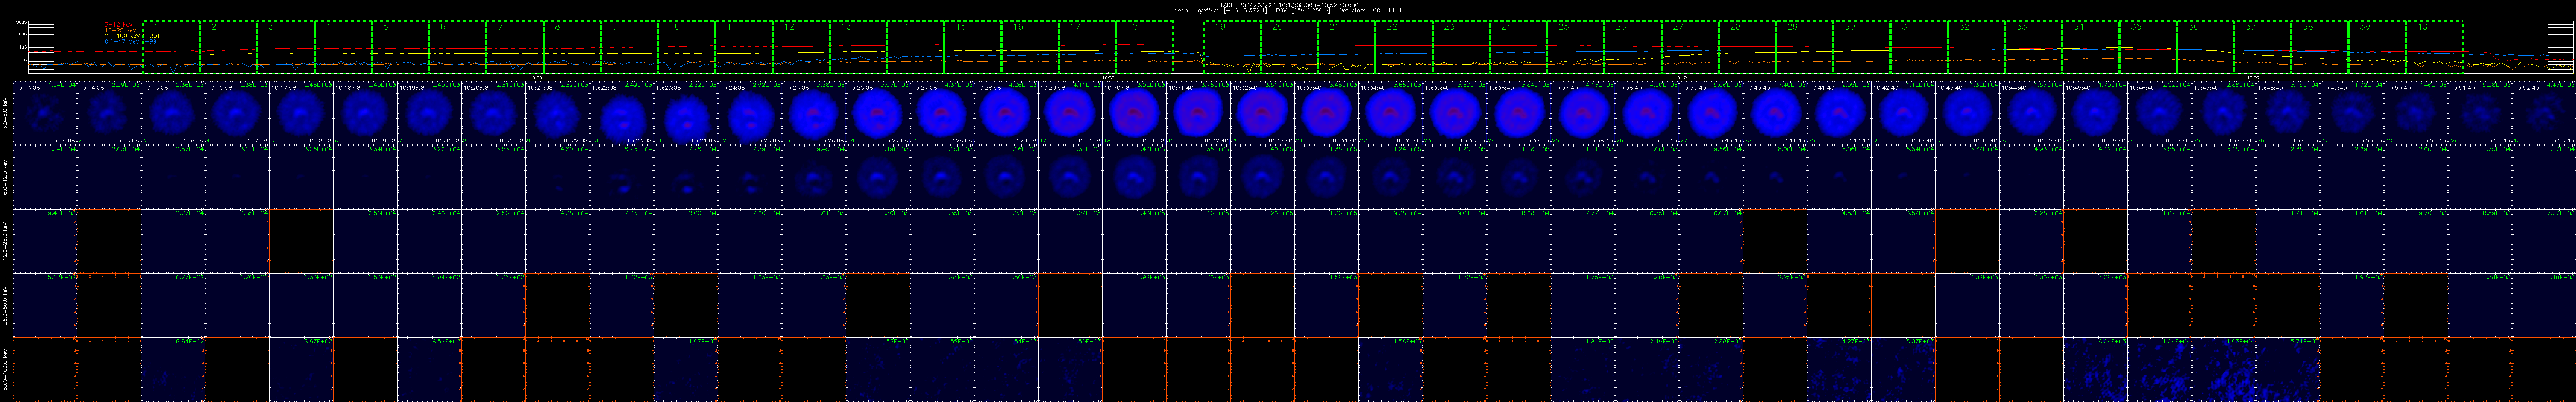Select time interval 25 in the light curve
Viewport: 2576px width, 402px height.
pyautogui.click(x=1576, y=46)
